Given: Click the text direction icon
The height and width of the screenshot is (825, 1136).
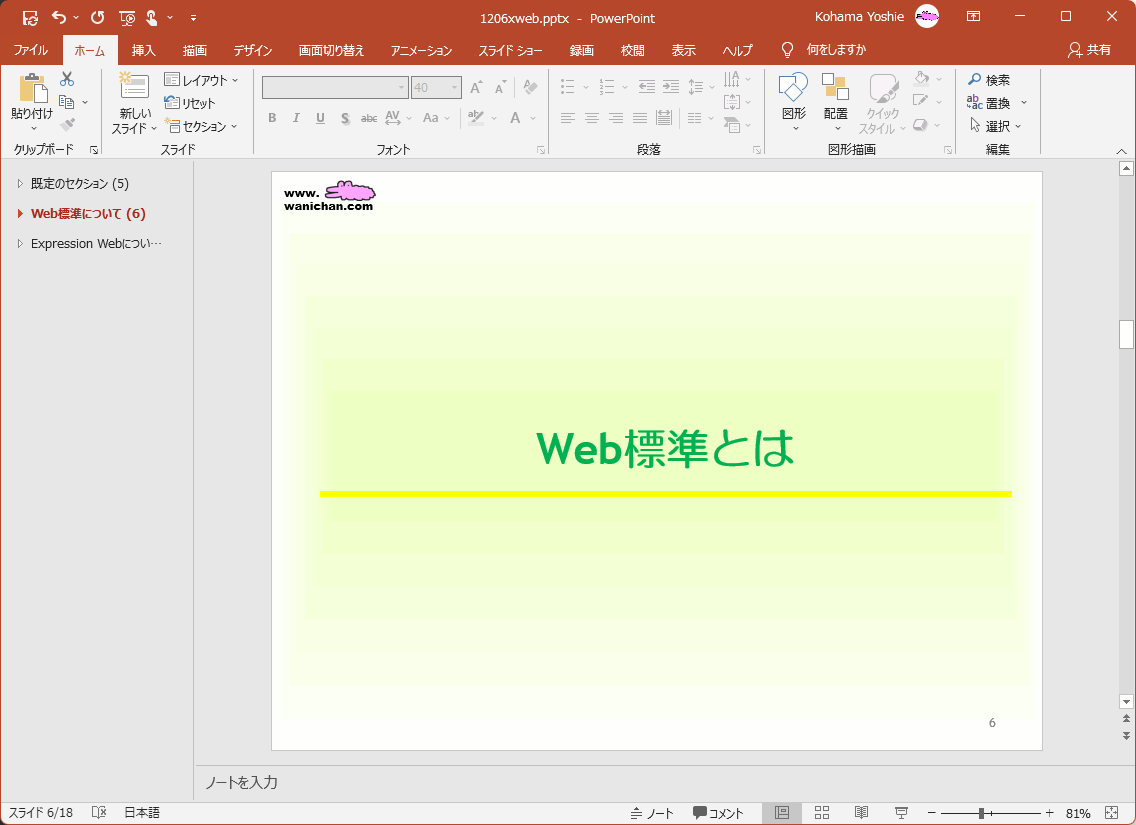Looking at the screenshot, I should 732,79.
